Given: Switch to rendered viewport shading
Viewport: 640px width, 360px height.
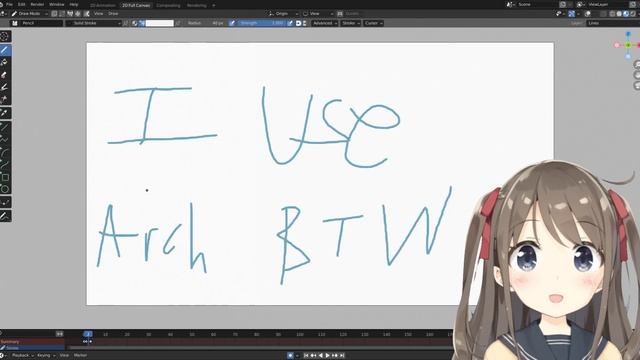Looking at the screenshot, I should 633,14.
